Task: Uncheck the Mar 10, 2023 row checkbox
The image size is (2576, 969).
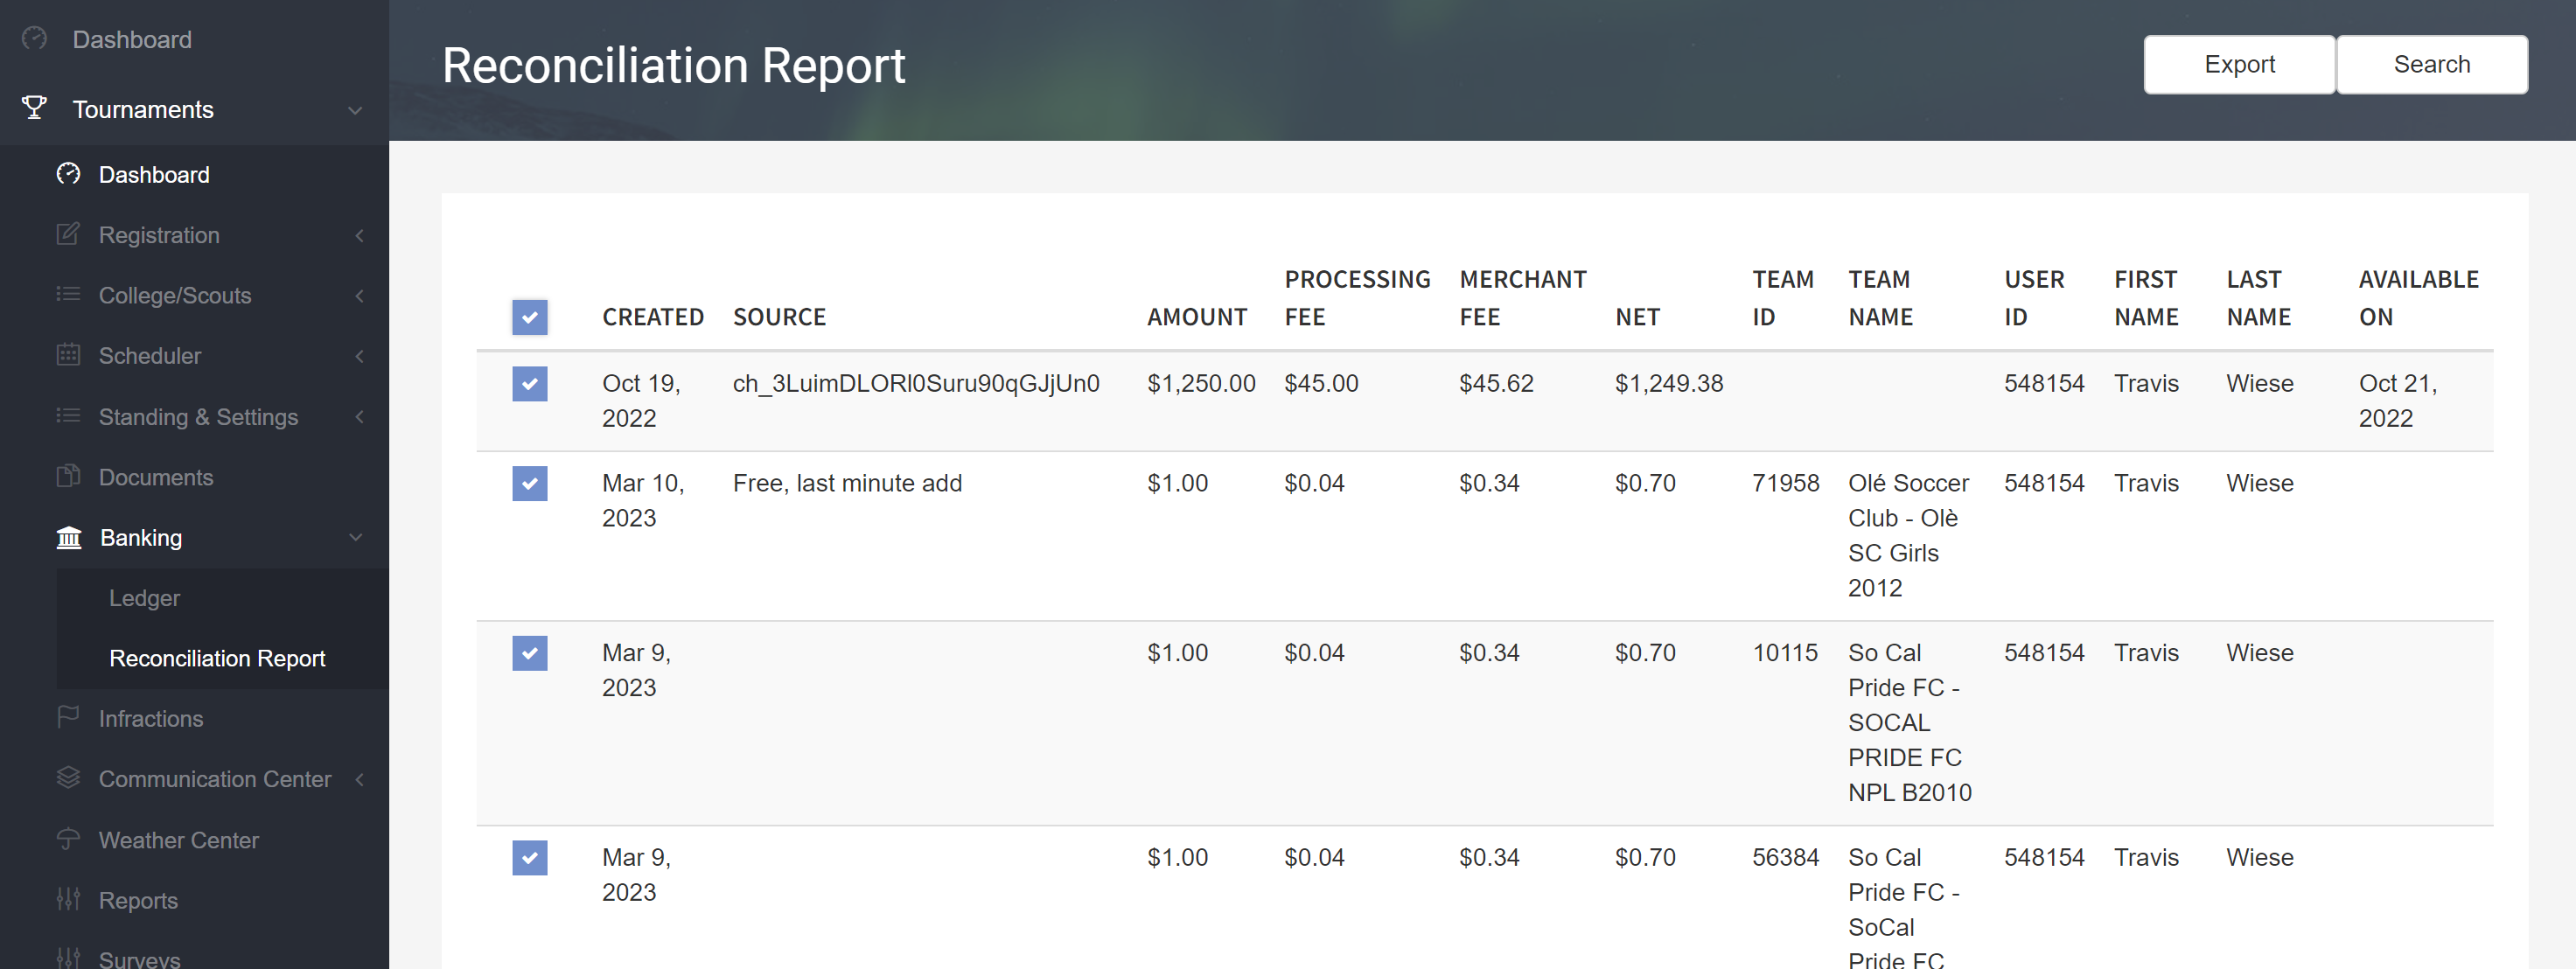Action: pos(529,483)
